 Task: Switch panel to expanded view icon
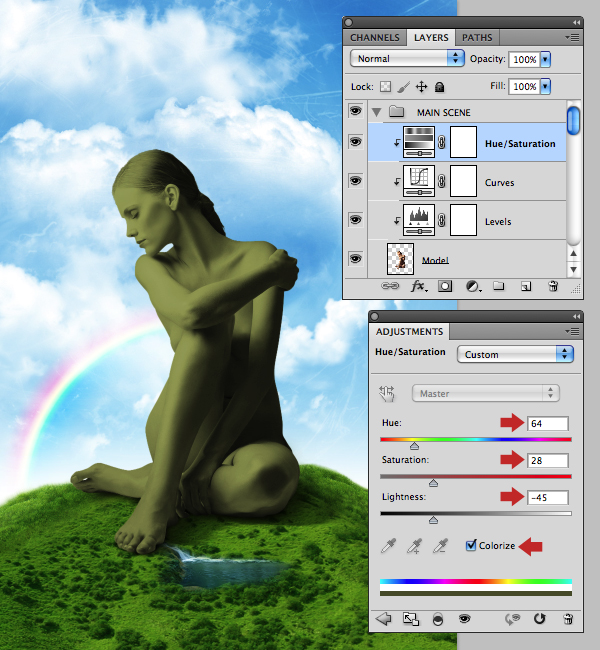pyautogui.click(x=411, y=619)
